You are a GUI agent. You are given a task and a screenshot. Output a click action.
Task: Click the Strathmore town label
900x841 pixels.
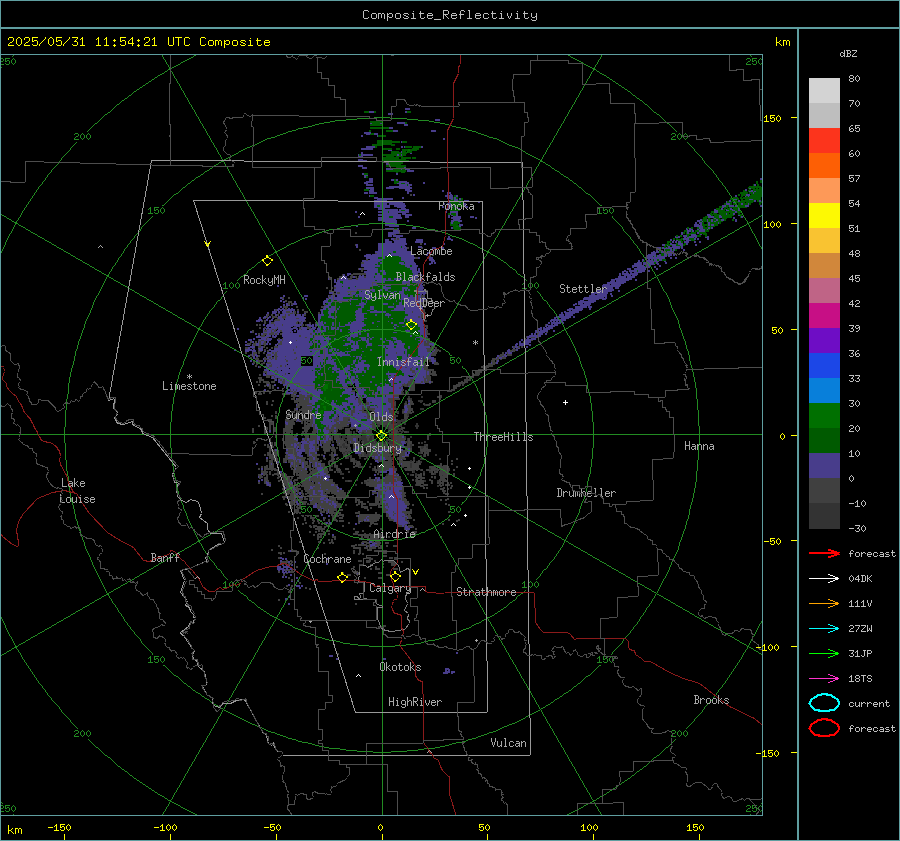pos(486,592)
